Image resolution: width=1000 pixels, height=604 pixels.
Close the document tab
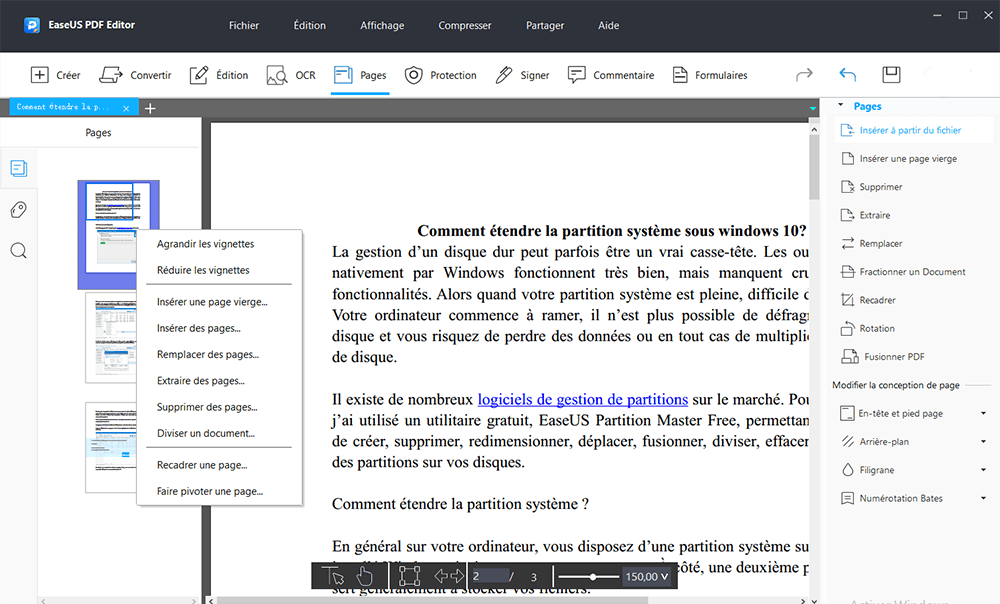coord(126,108)
